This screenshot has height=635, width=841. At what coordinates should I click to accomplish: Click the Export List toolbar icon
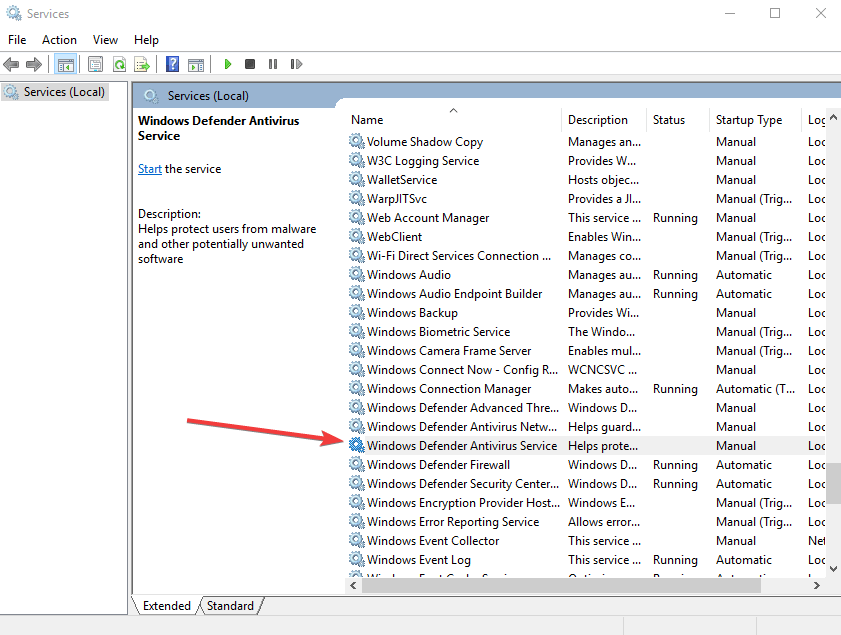142,64
